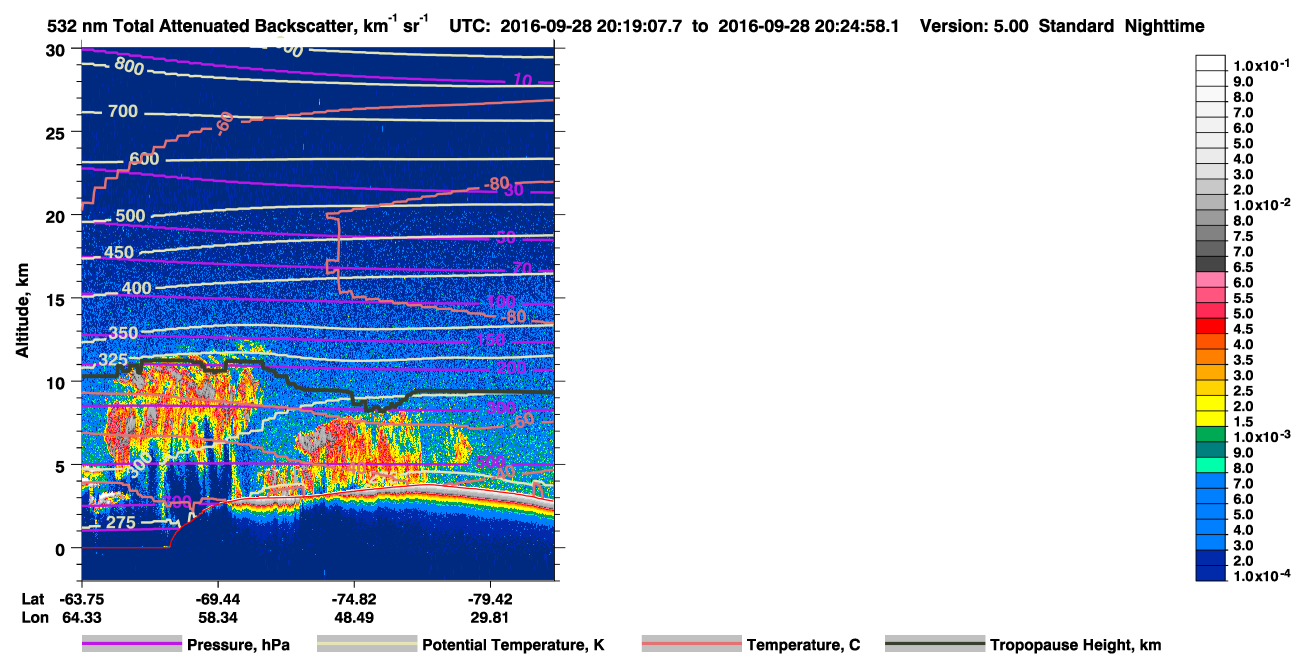The width and height of the screenshot is (1300, 667).
Task: Click the word 'Standard' in the header
Action: coord(1078,26)
